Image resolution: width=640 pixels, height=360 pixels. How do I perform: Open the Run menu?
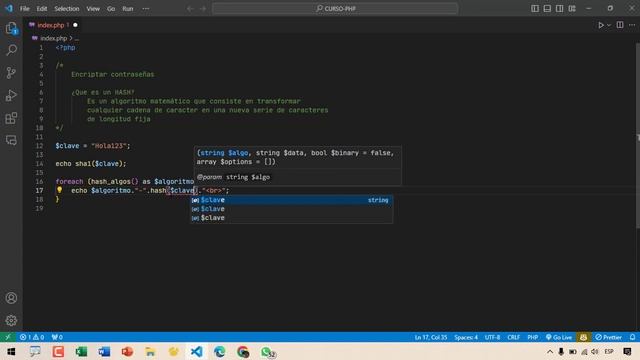coord(128,9)
